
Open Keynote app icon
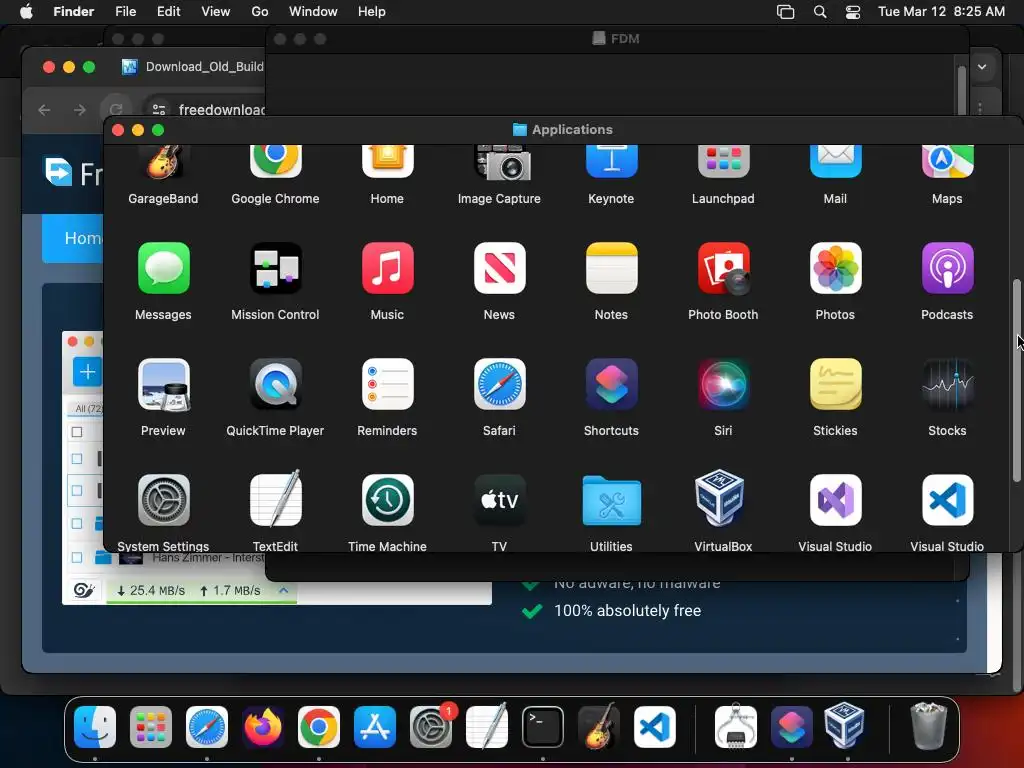611,161
